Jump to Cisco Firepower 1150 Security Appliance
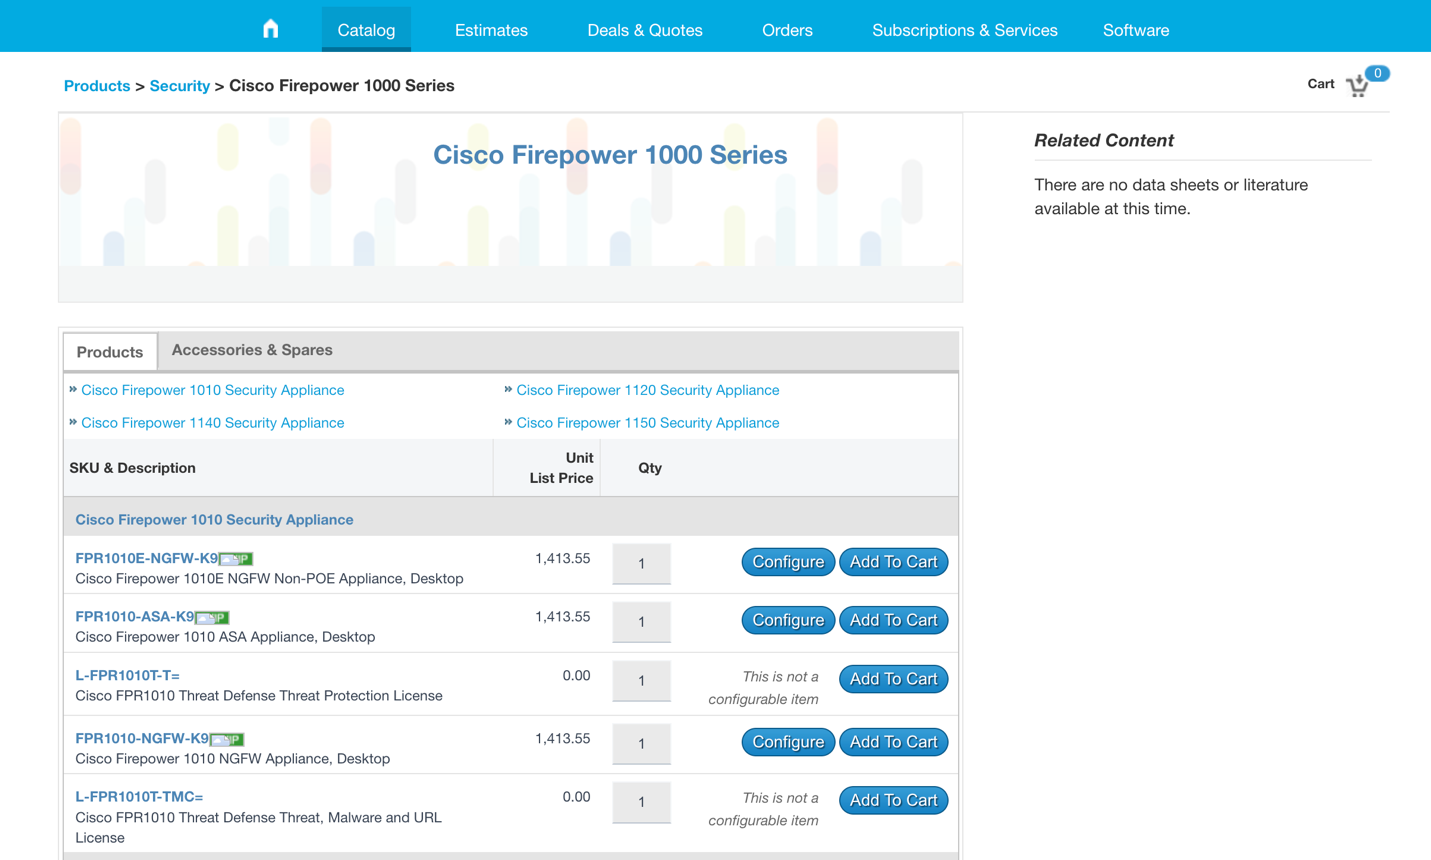Viewport: 1431px width, 860px height. click(x=648, y=423)
